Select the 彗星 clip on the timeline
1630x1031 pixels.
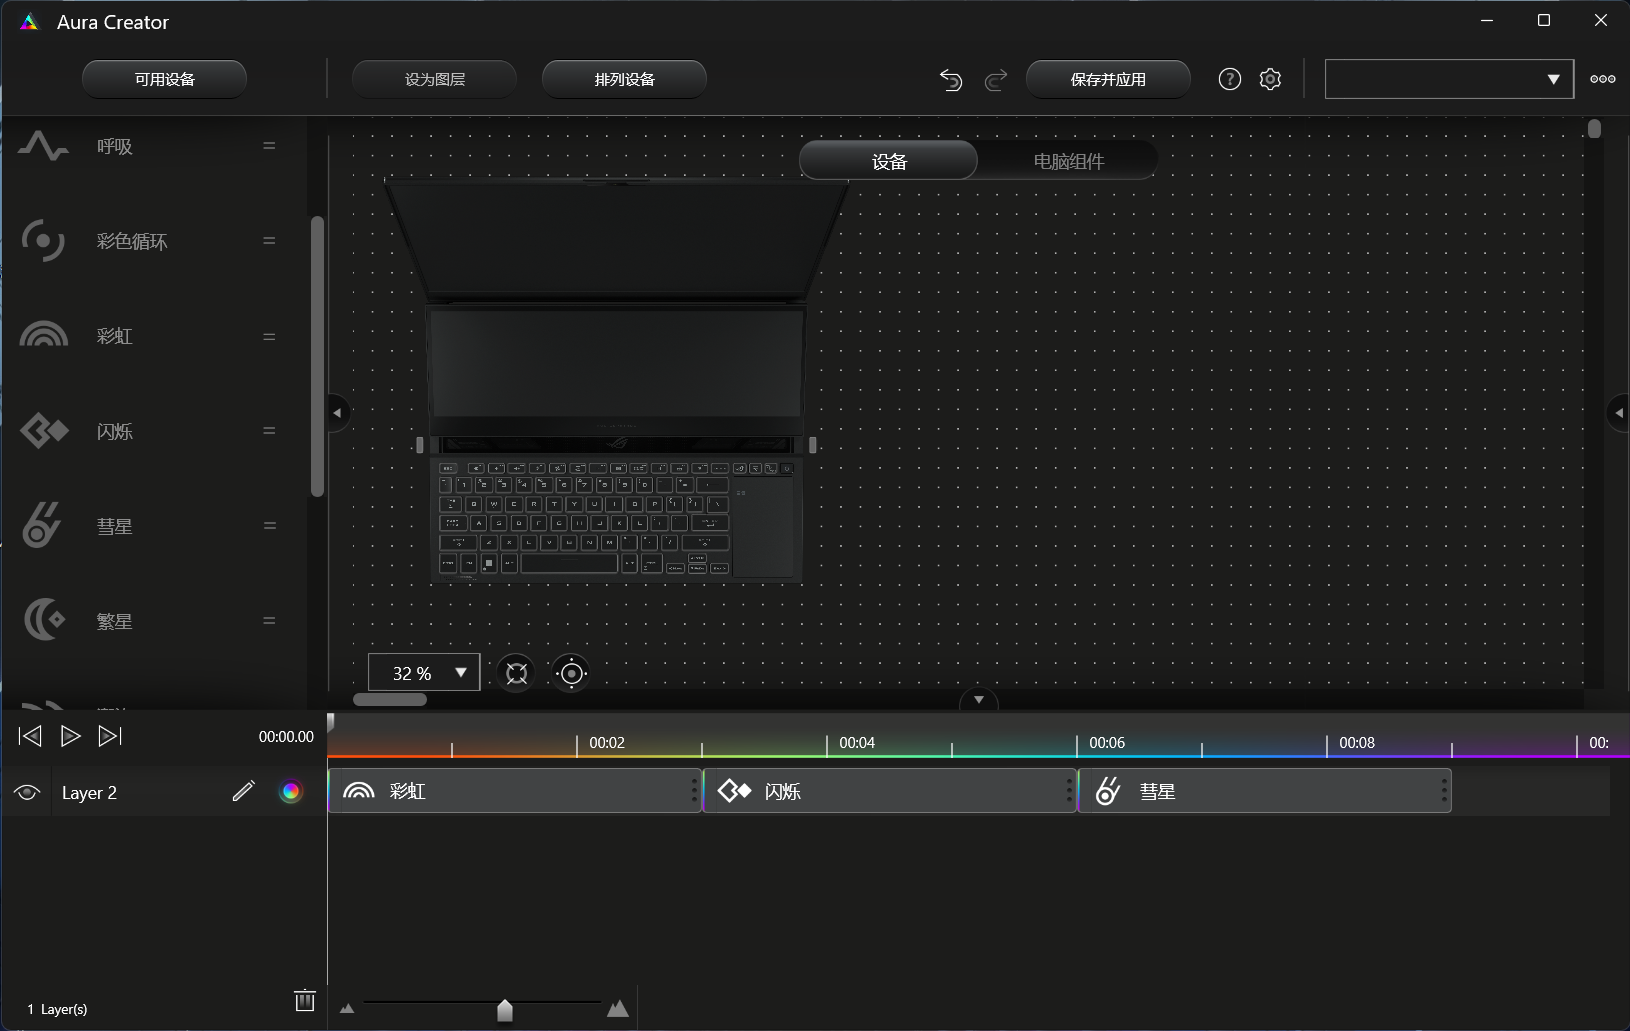click(x=1264, y=791)
